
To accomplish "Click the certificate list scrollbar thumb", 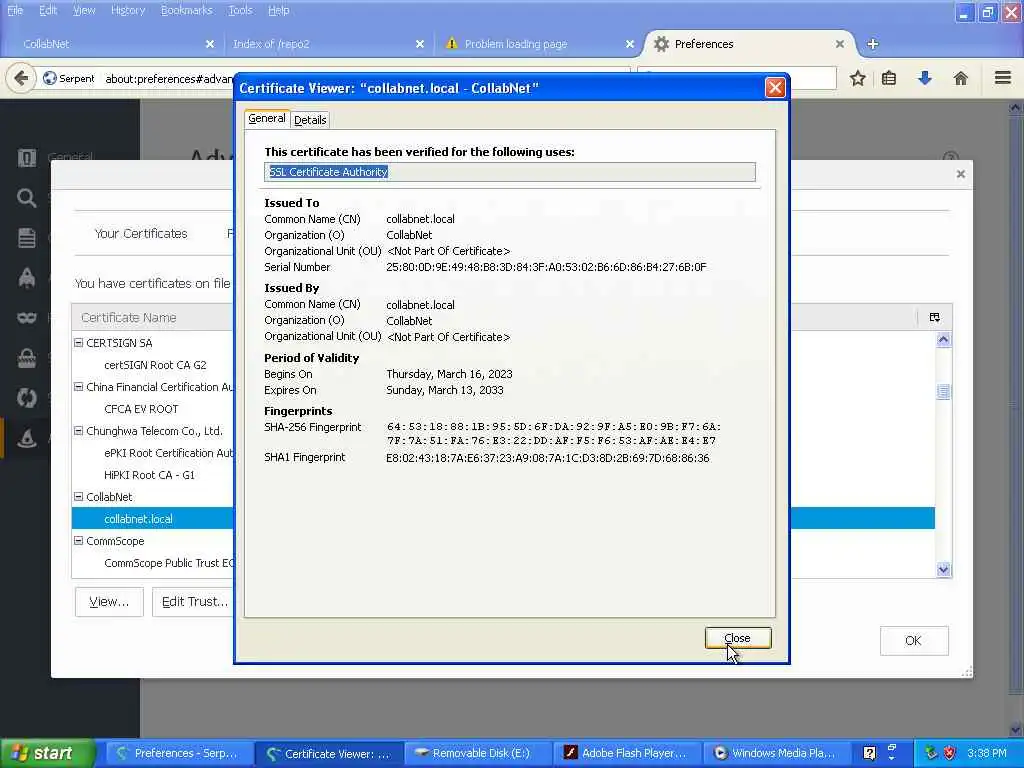I will (x=943, y=391).
